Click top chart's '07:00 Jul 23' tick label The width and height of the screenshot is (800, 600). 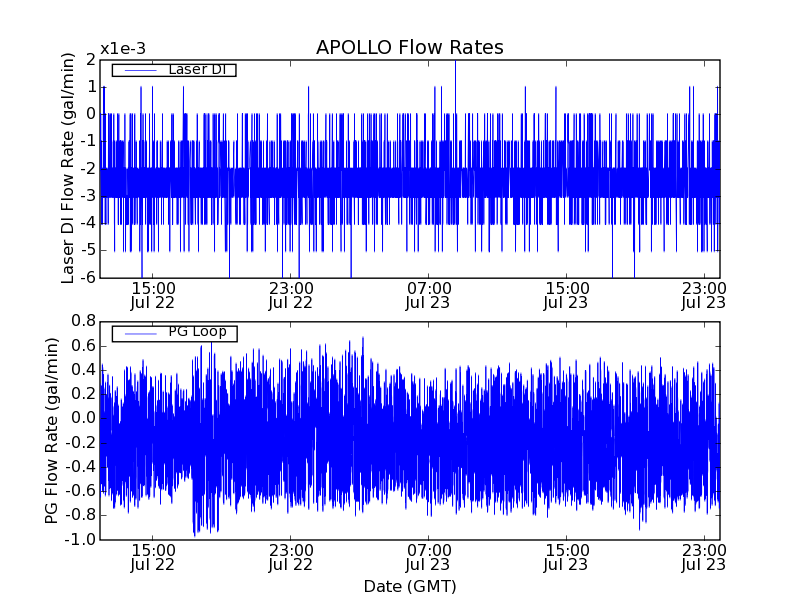[x=428, y=295]
